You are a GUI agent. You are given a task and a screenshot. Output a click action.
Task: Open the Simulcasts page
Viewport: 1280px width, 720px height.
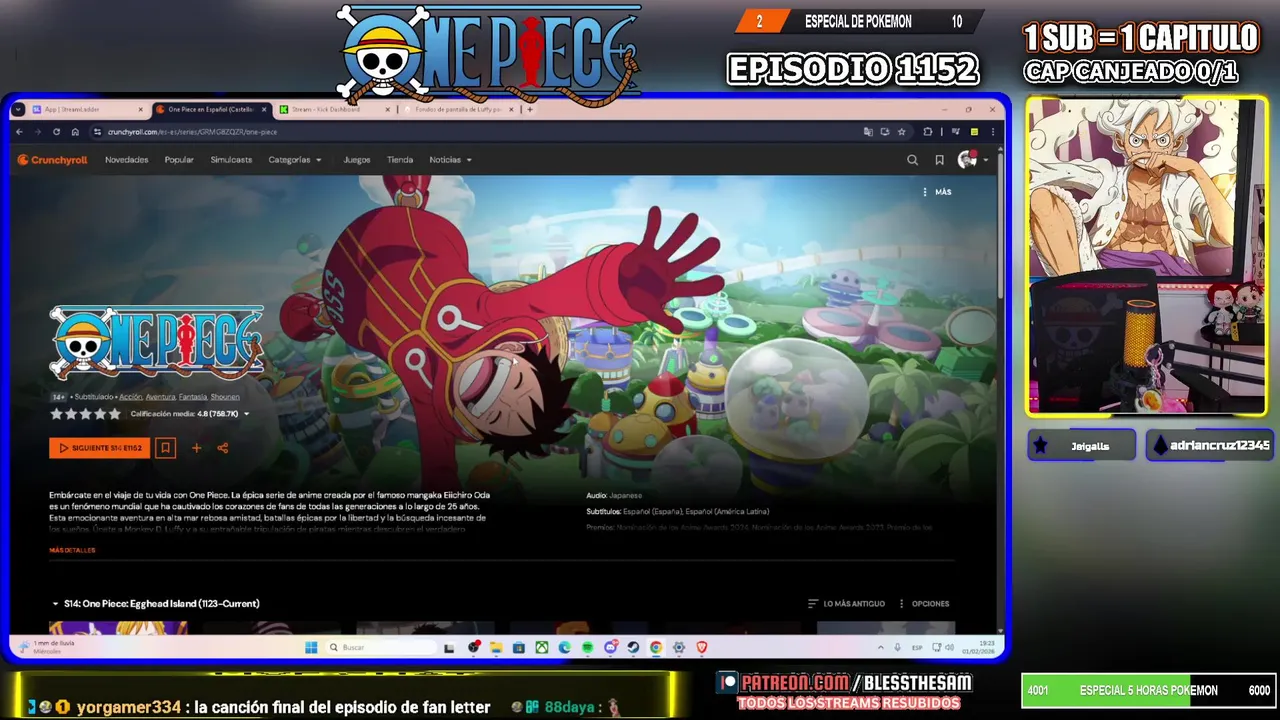click(231, 160)
